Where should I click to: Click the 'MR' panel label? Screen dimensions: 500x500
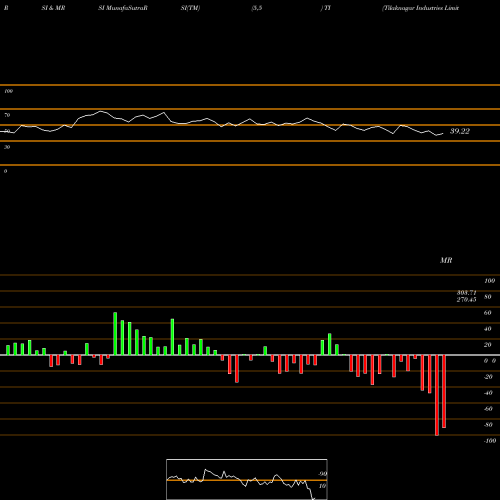click(446, 260)
